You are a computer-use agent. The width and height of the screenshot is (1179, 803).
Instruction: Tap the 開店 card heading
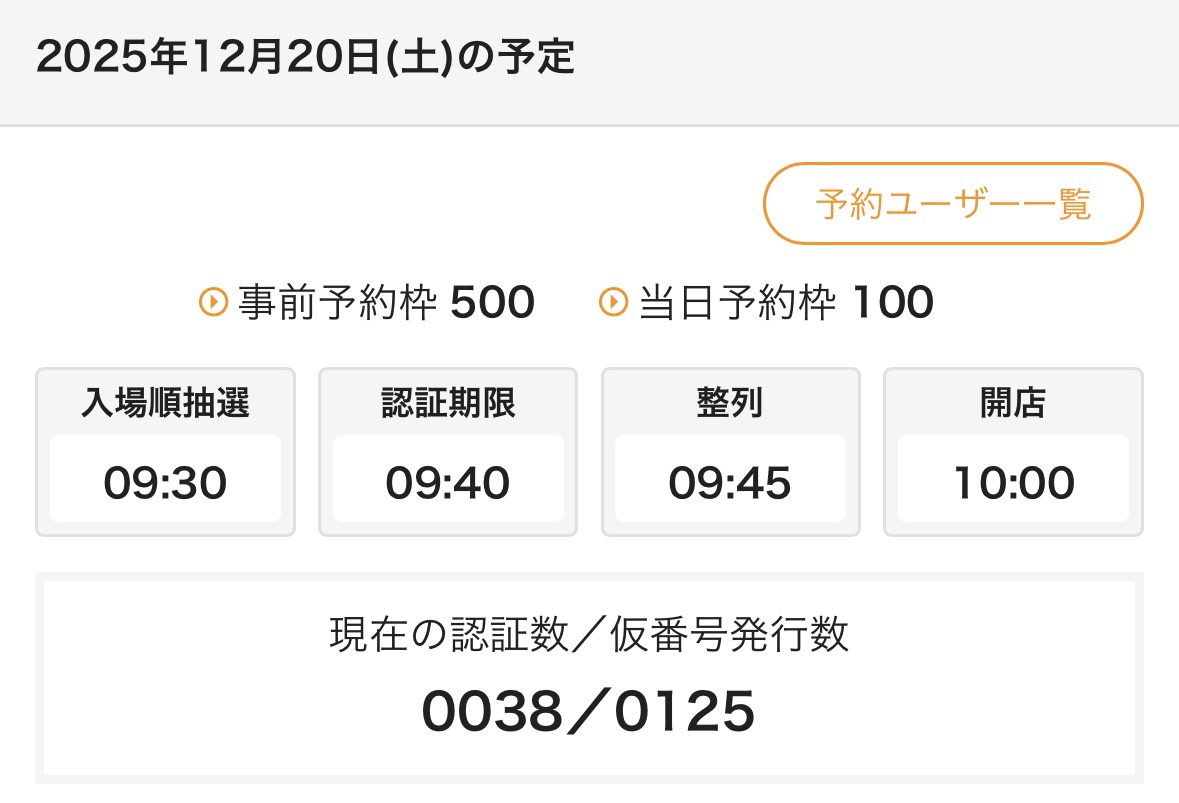1013,403
